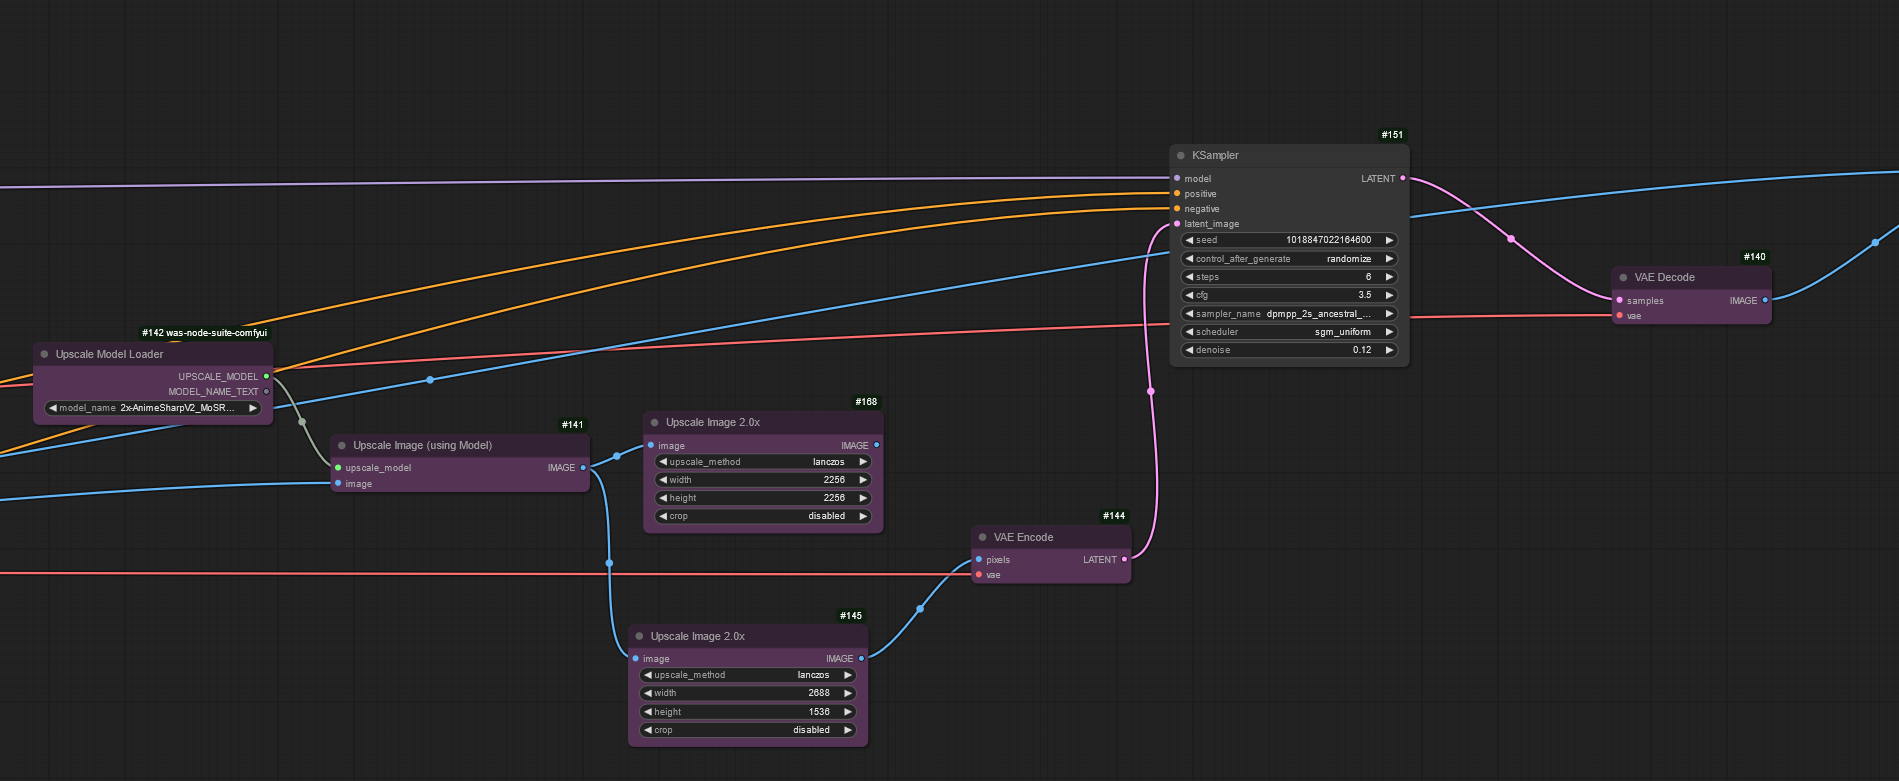Click midpoint dot on pink link entering latent_image

[1150, 391]
